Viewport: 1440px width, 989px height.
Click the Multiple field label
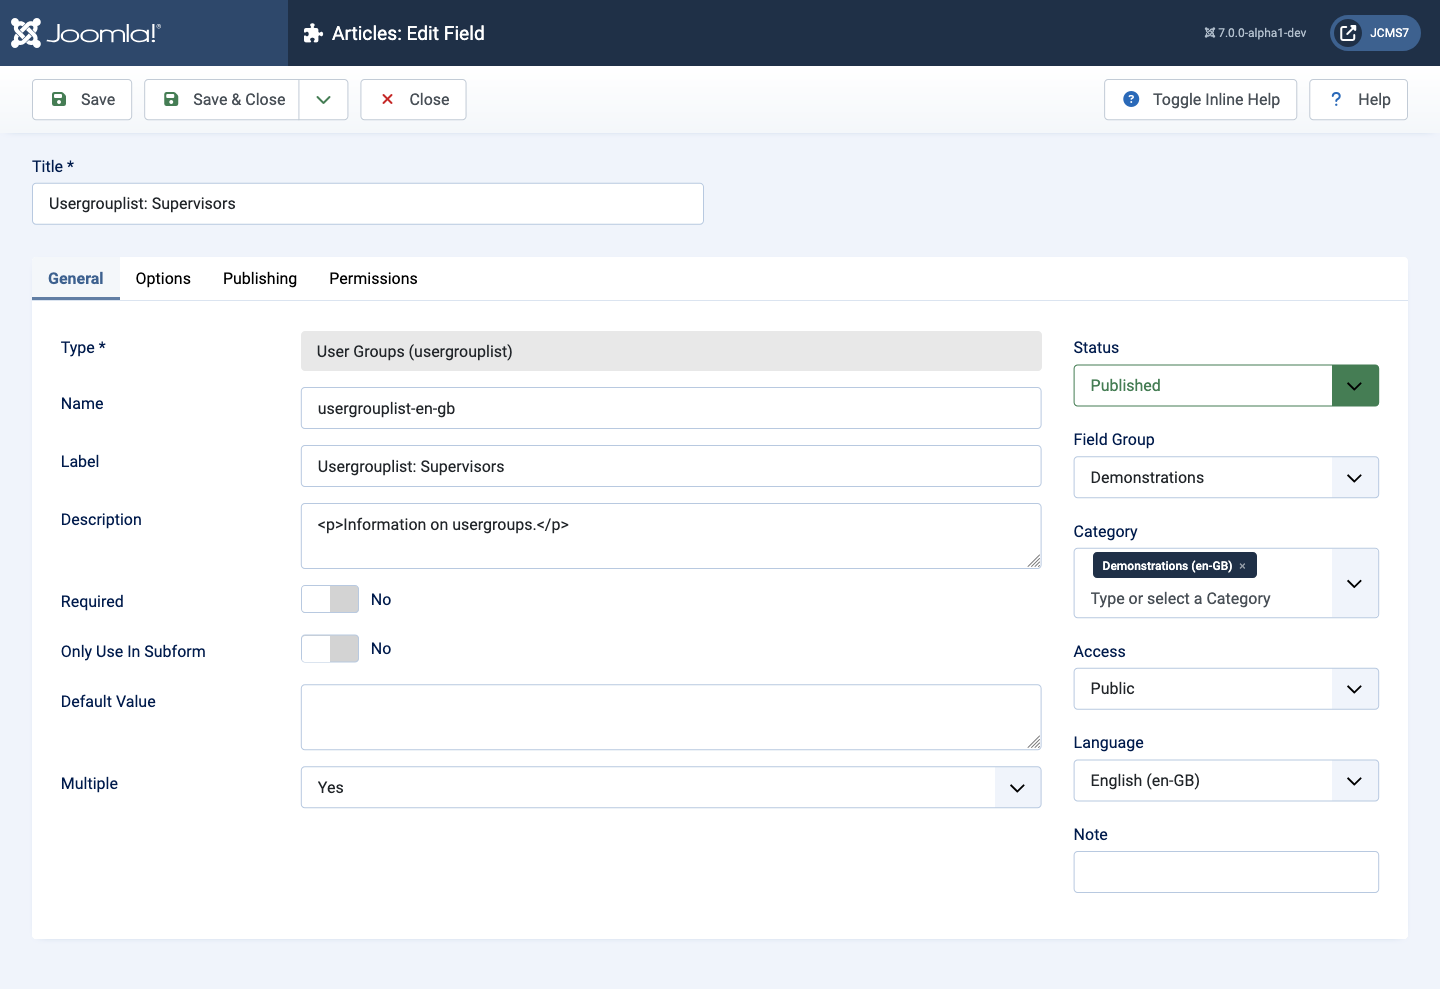pos(89,783)
